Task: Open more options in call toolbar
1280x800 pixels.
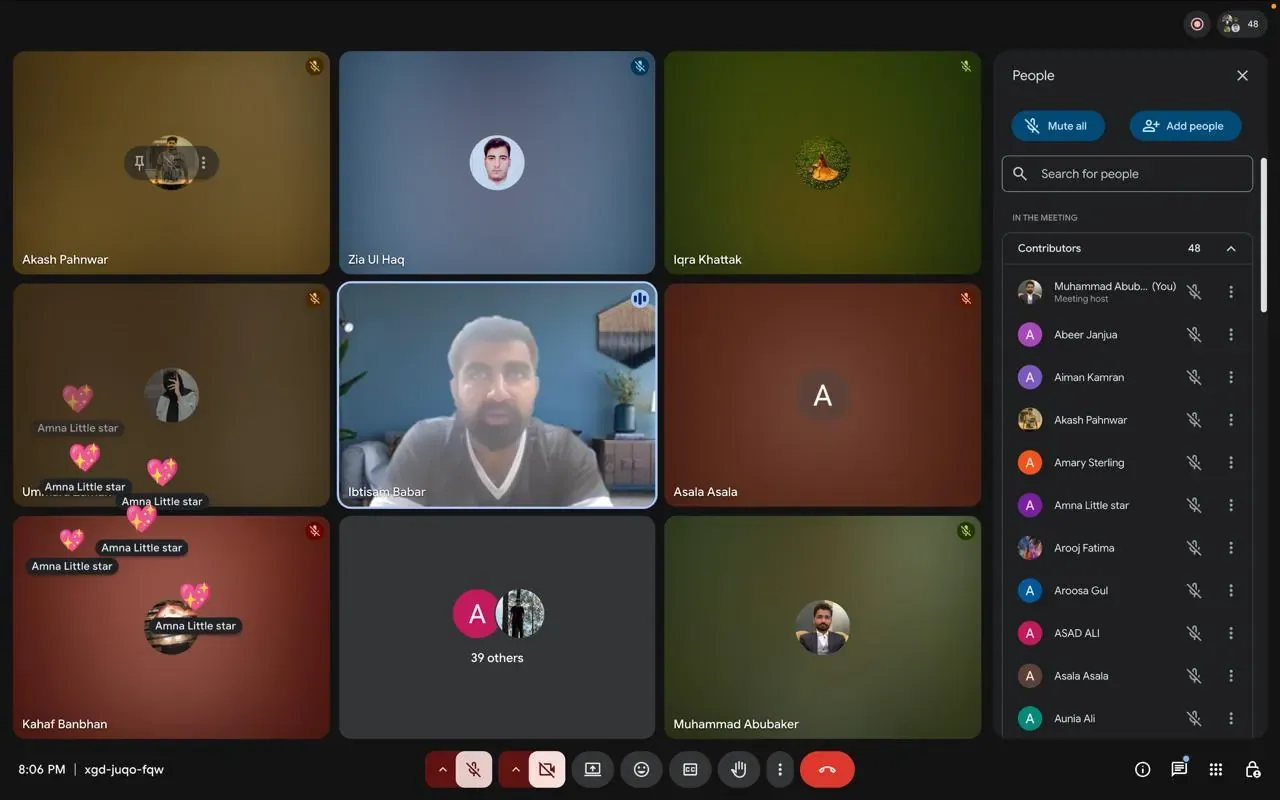Action: click(780, 769)
